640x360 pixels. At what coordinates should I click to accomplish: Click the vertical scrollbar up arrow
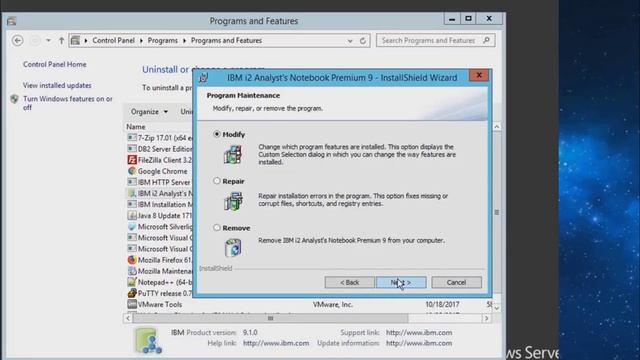click(x=497, y=127)
